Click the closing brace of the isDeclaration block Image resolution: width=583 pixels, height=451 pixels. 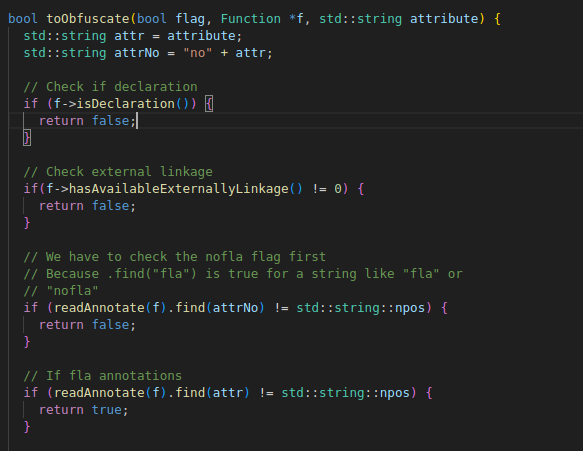coord(27,138)
